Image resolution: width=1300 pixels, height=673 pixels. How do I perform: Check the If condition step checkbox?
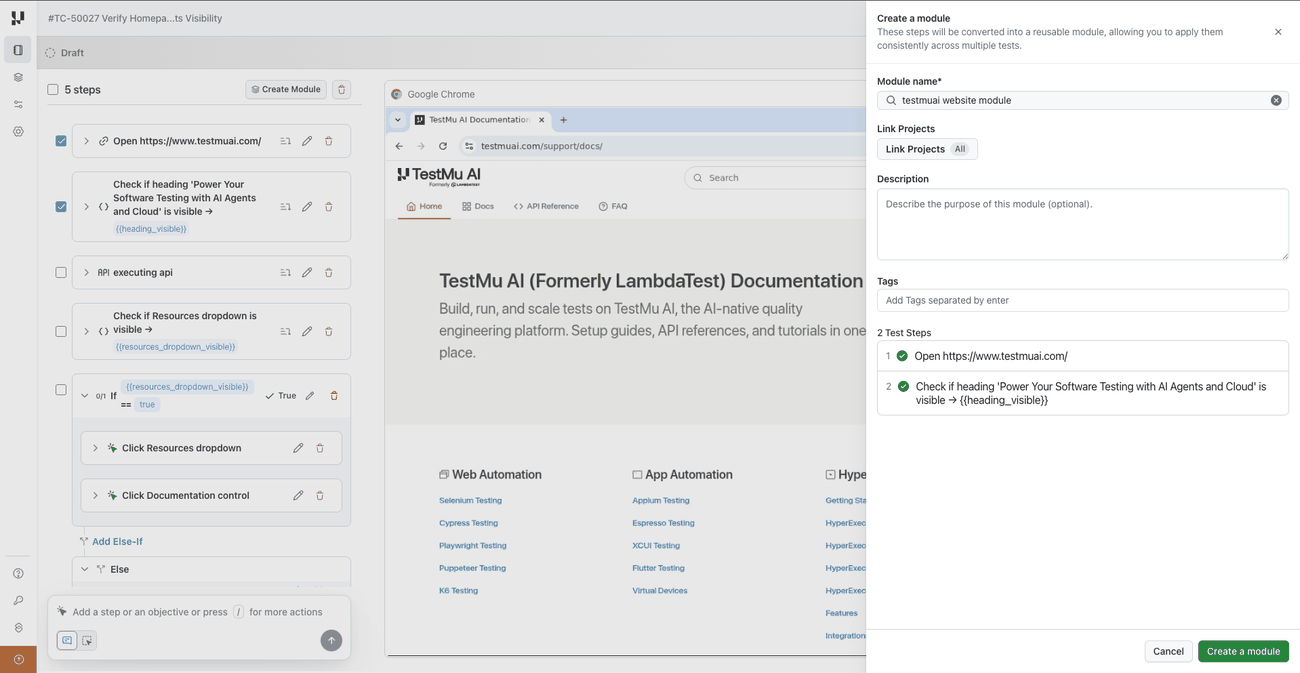[61, 390]
